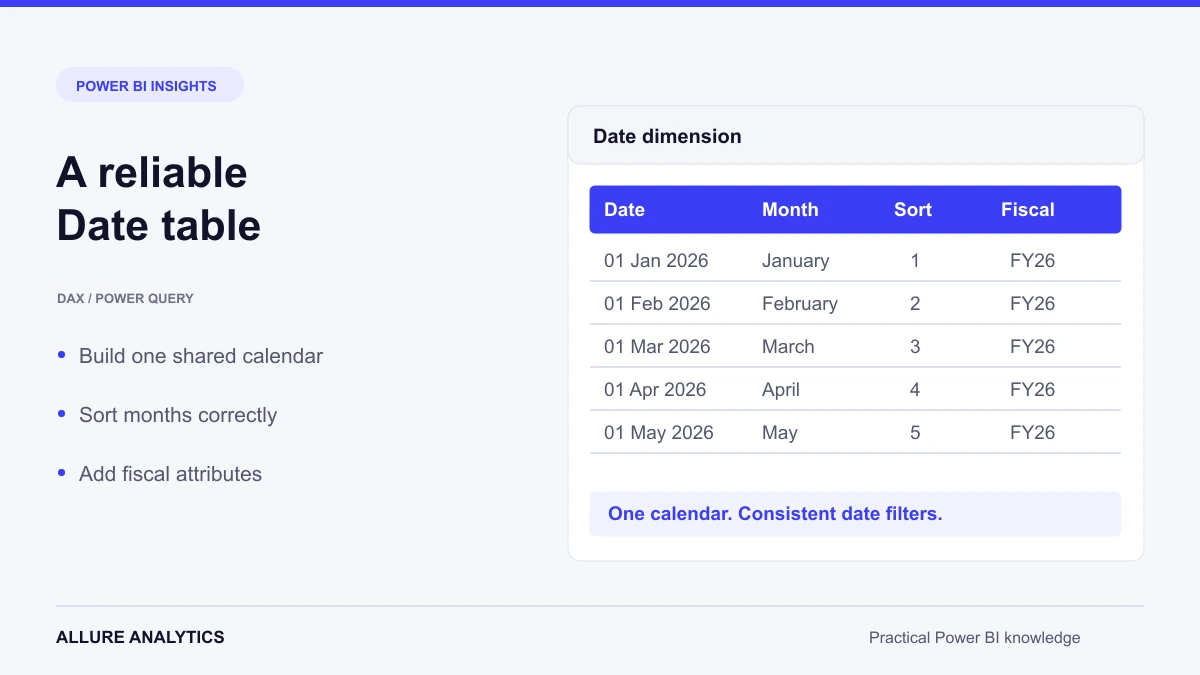The width and height of the screenshot is (1200, 675).
Task: Click the Fiscal column header
Action: [1028, 209]
